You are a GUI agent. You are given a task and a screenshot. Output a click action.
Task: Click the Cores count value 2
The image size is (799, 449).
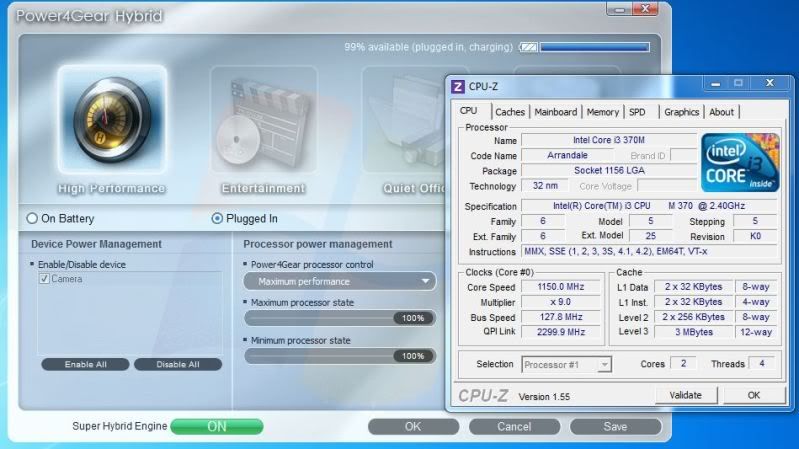click(x=683, y=363)
